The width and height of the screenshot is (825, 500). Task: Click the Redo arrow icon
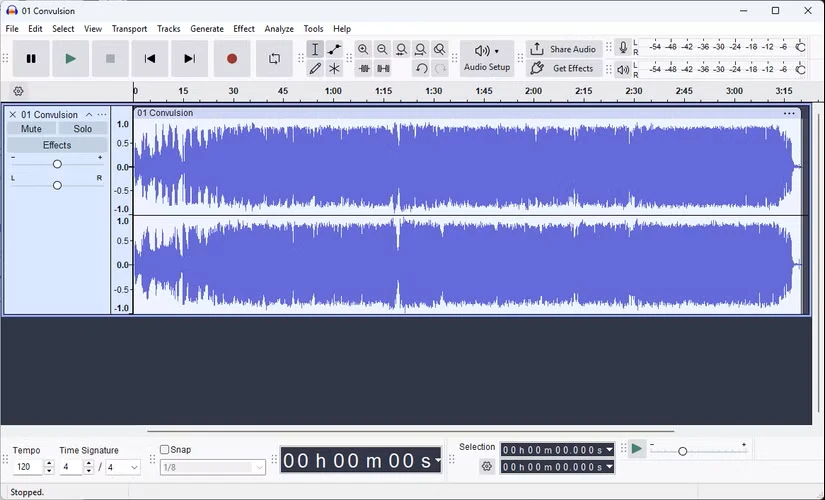tap(440, 68)
